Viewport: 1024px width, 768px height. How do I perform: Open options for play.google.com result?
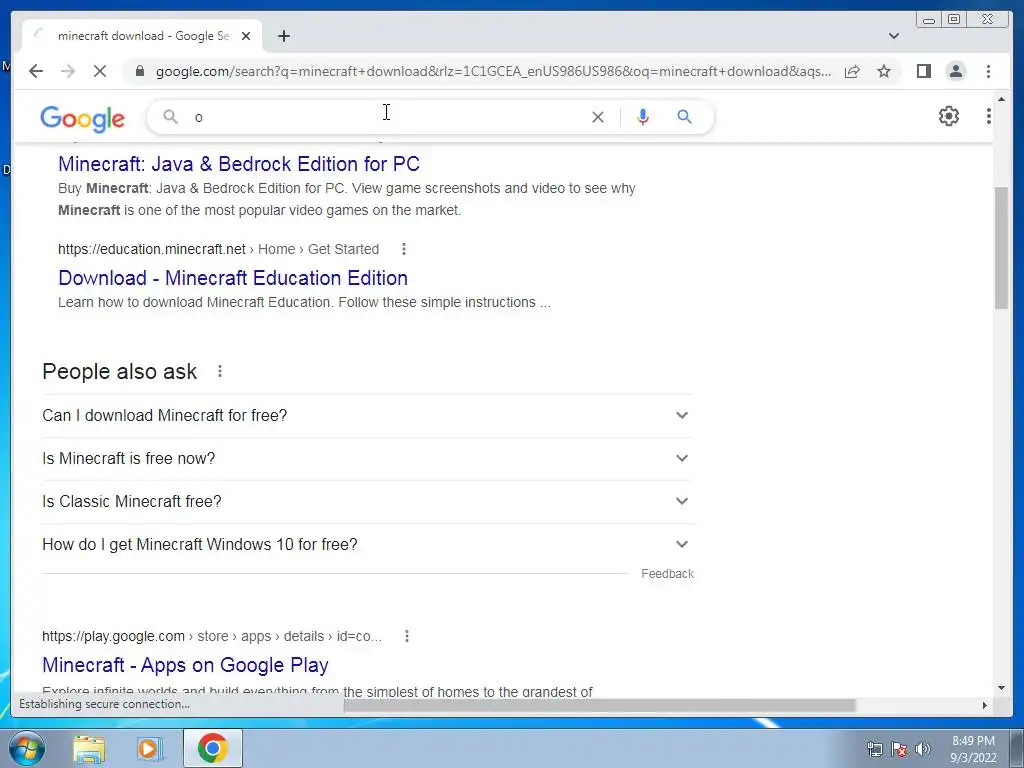pyautogui.click(x=407, y=636)
